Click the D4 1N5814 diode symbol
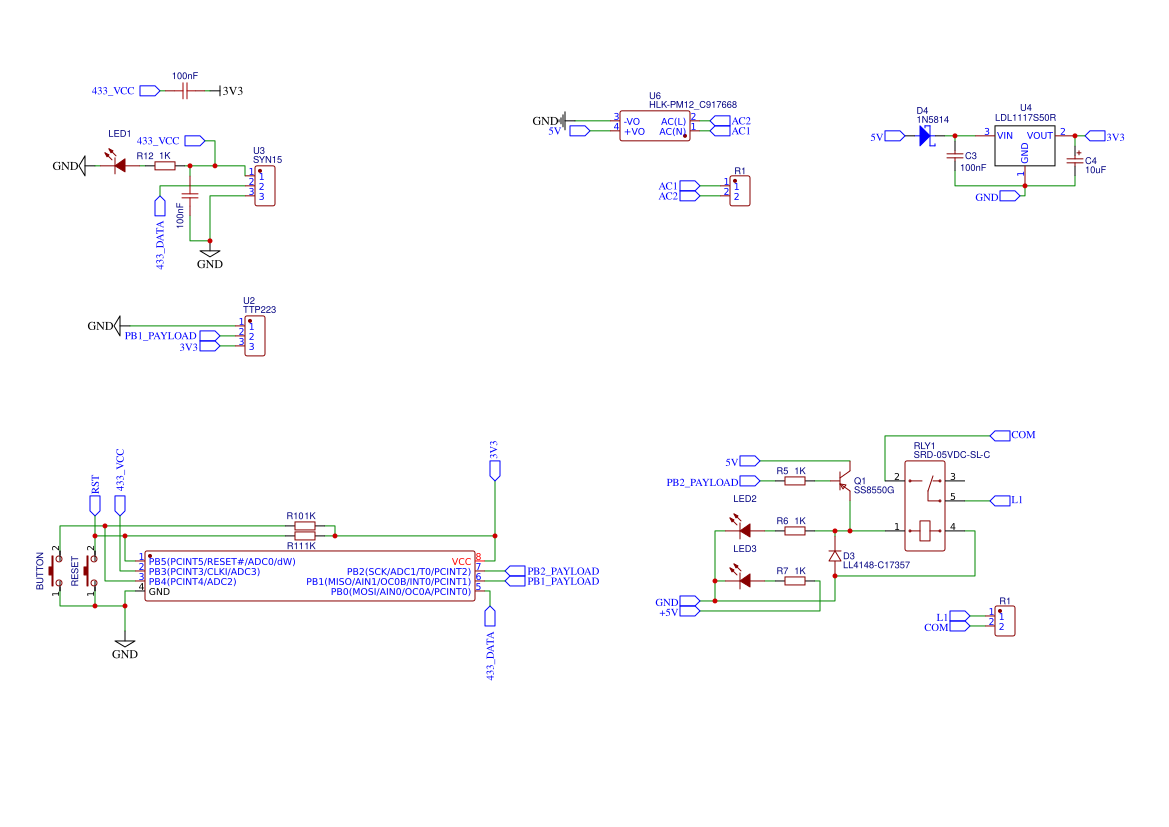The width and height of the screenshot is (1169, 827). (925, 136)
